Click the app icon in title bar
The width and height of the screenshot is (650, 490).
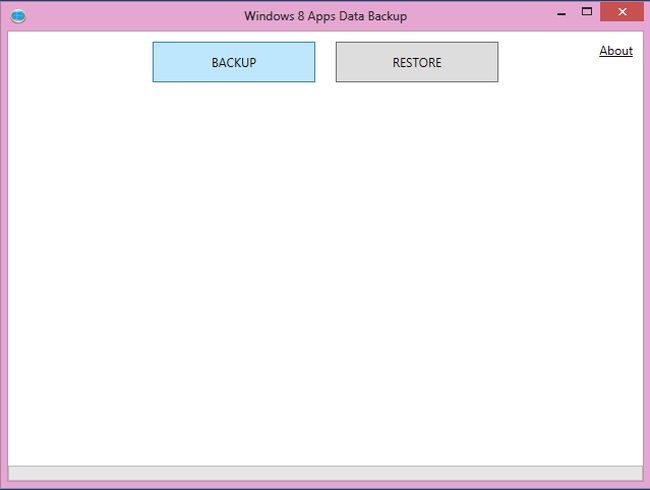coord(18,17)
